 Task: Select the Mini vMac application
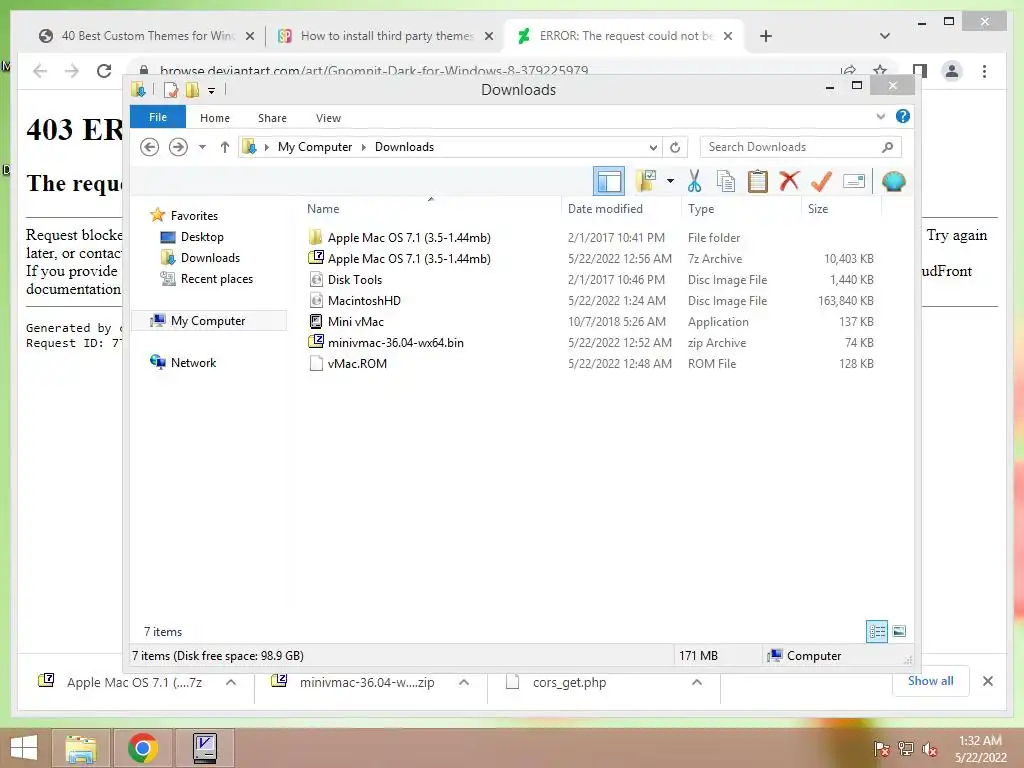pyautogui.click(x=355, y=321)
